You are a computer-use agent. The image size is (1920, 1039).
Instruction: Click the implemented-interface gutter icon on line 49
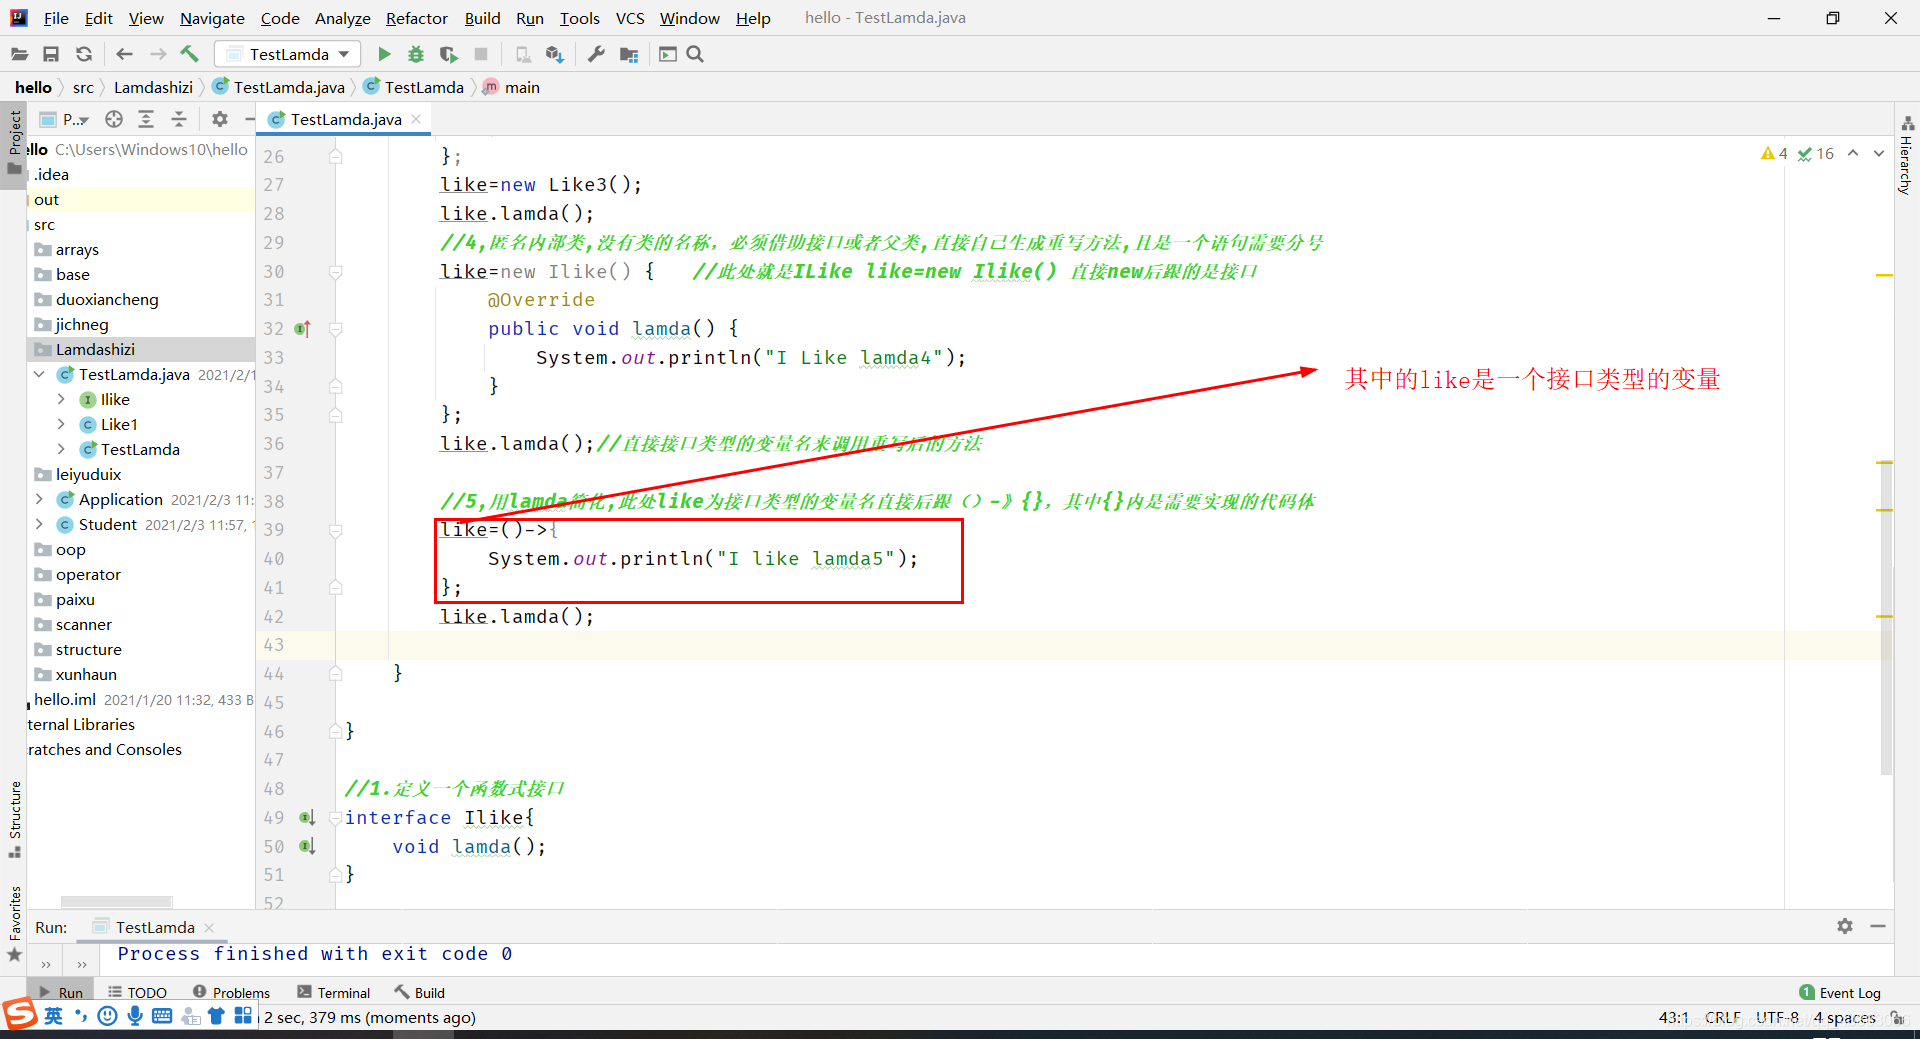tap(307, 818)
